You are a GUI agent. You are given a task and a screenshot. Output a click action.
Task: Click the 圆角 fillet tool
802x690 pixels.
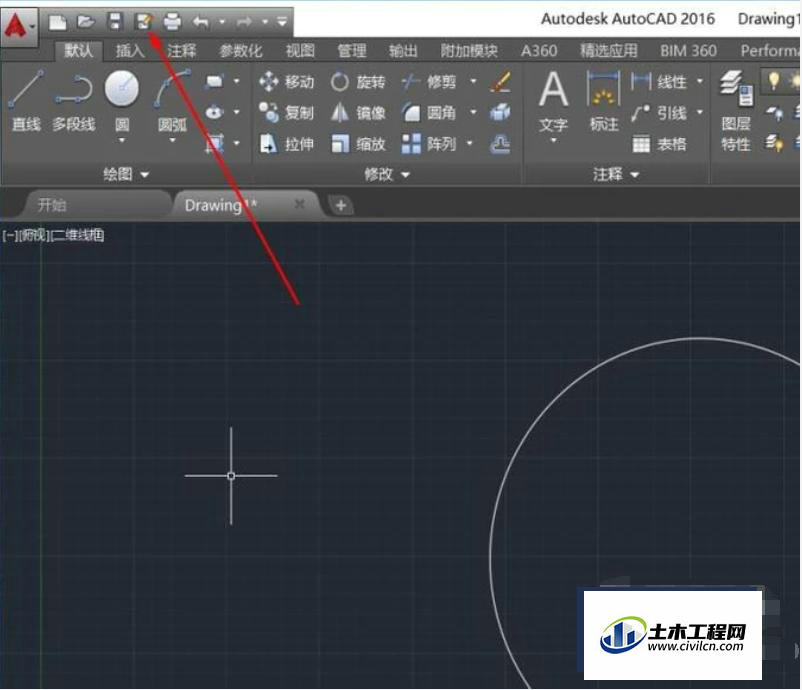pyautogui.click(x=429, y=113)
